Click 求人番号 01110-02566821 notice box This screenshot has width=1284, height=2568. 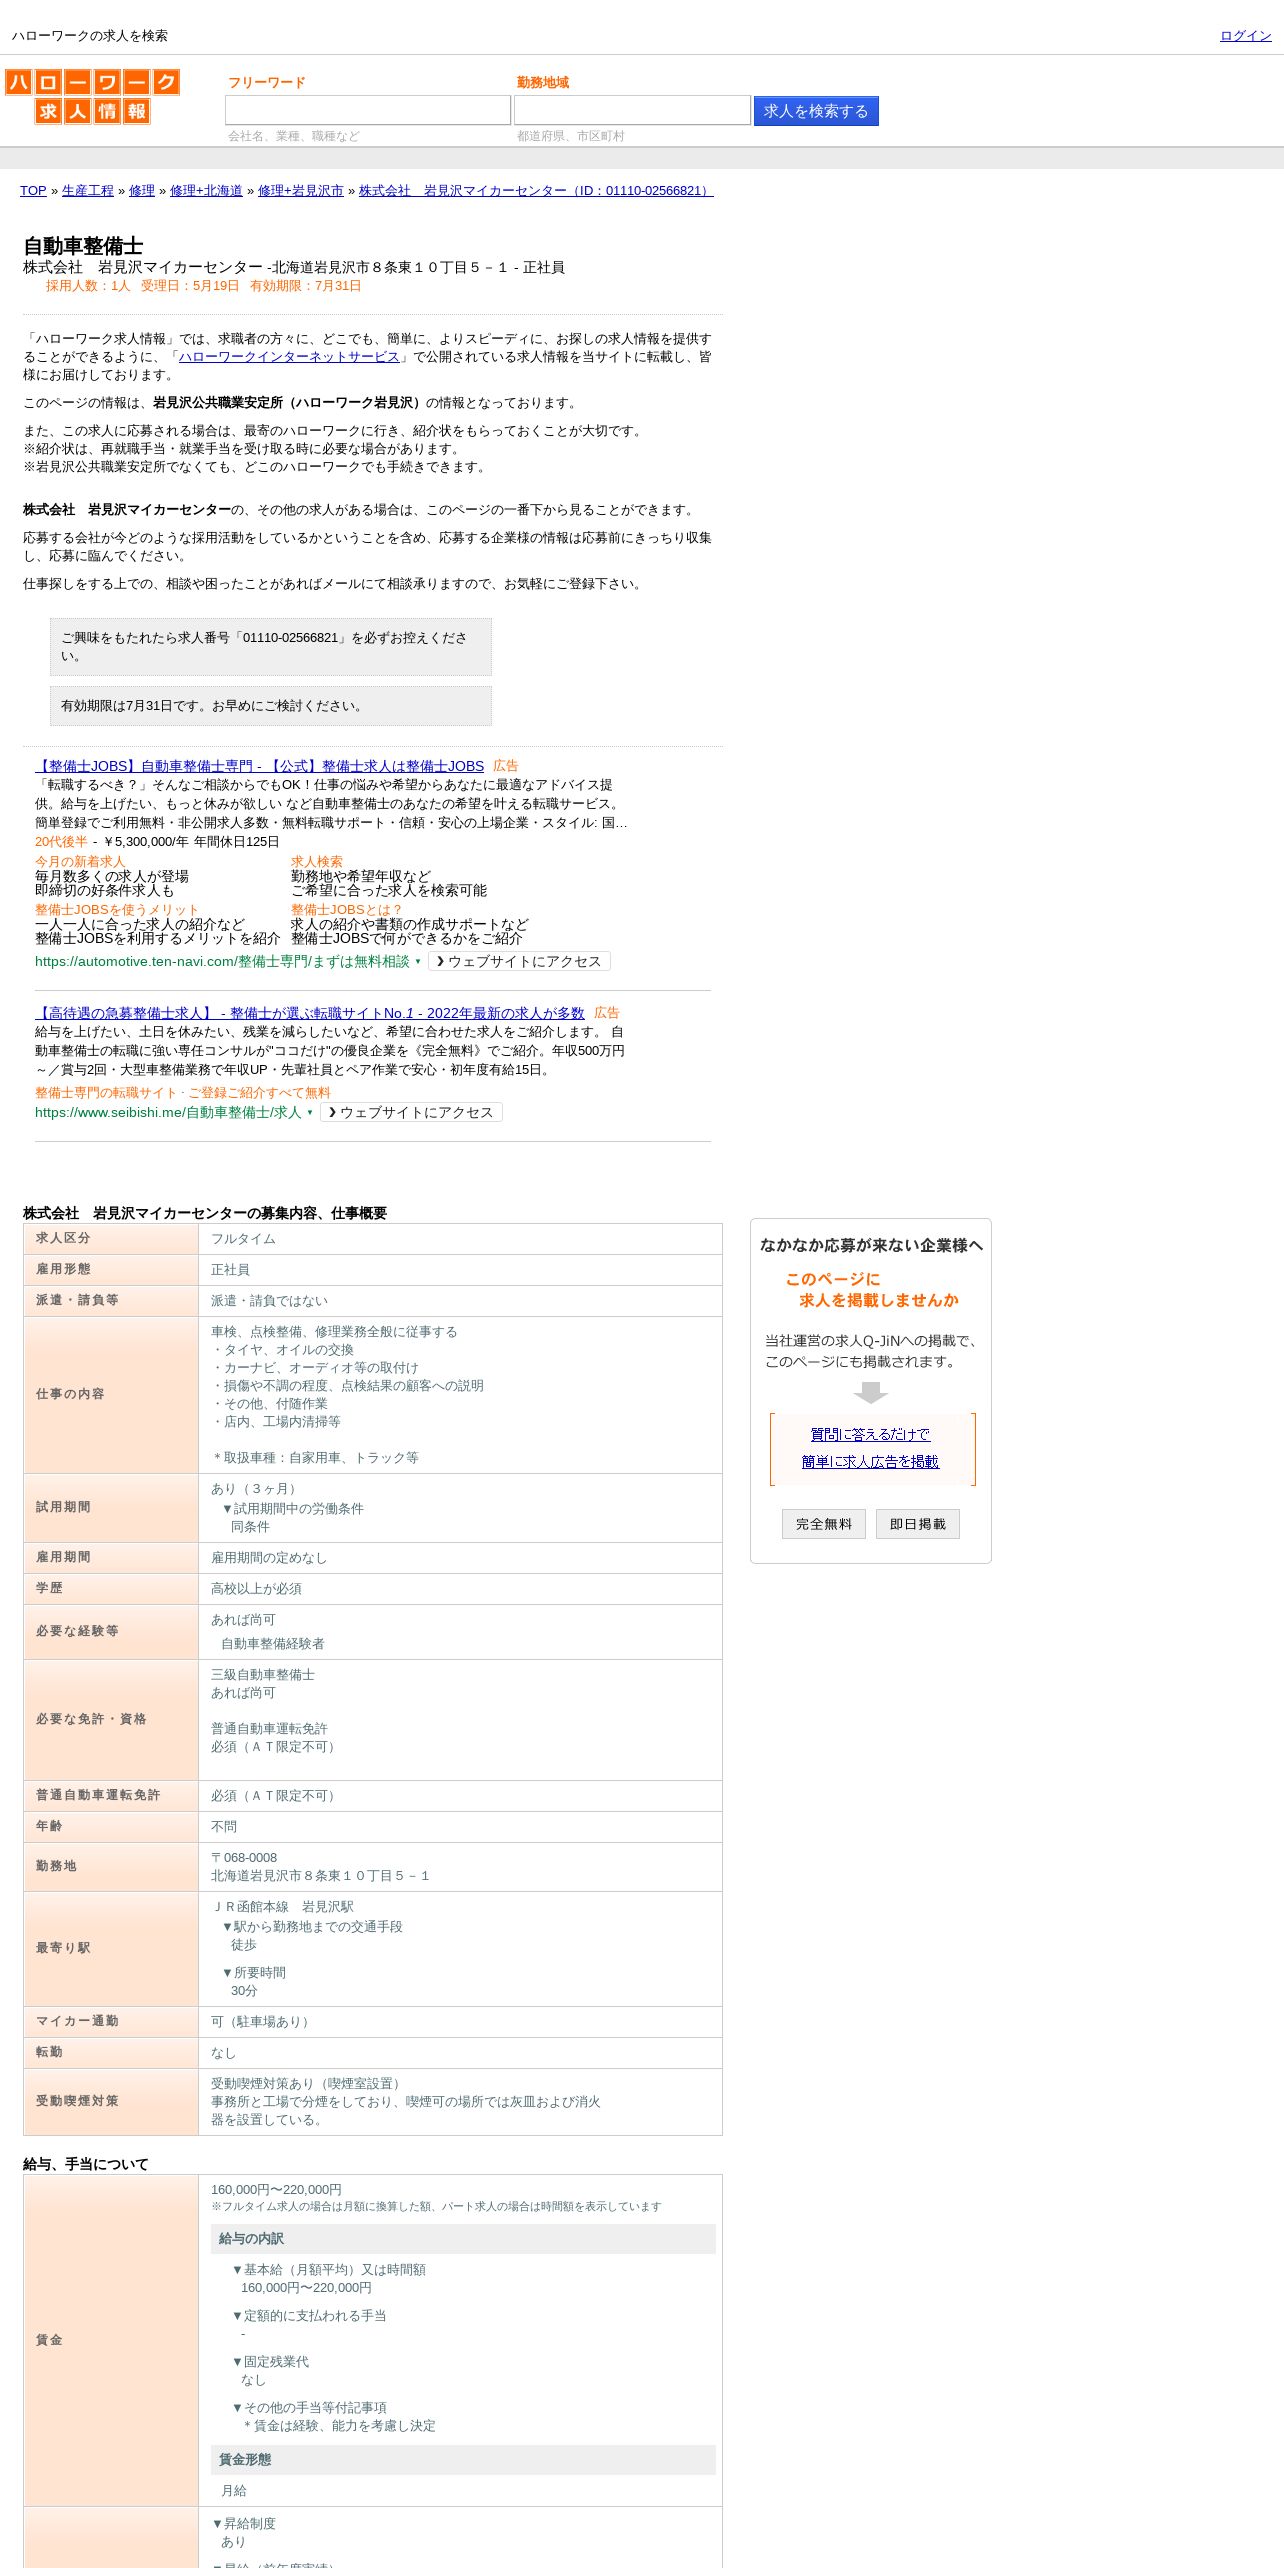(x=271, y=647)
